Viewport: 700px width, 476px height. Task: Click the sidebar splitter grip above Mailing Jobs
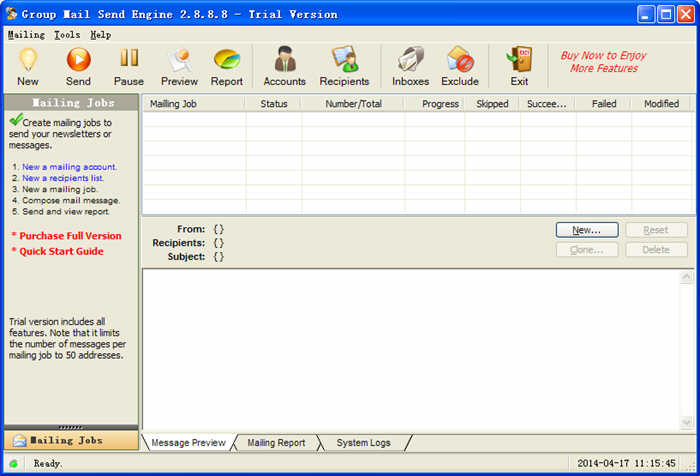(71, 427)
